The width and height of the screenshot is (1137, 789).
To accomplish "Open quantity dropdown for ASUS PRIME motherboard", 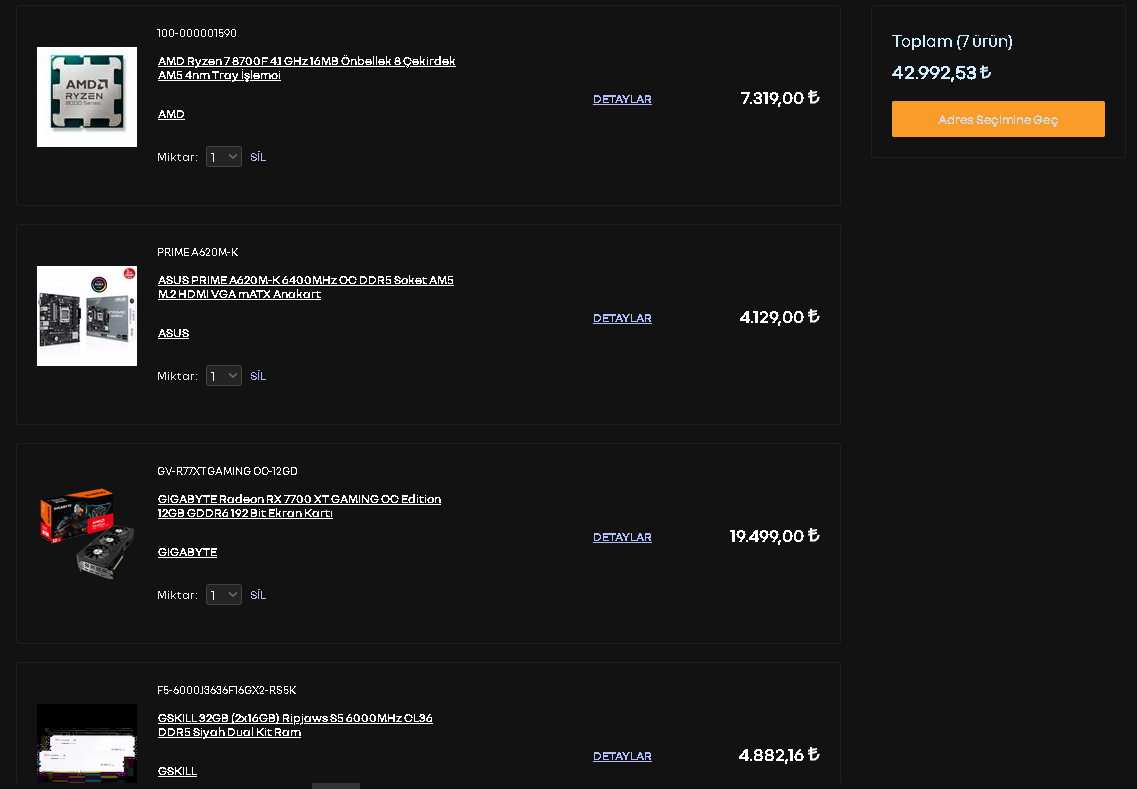I will (223, 376).
